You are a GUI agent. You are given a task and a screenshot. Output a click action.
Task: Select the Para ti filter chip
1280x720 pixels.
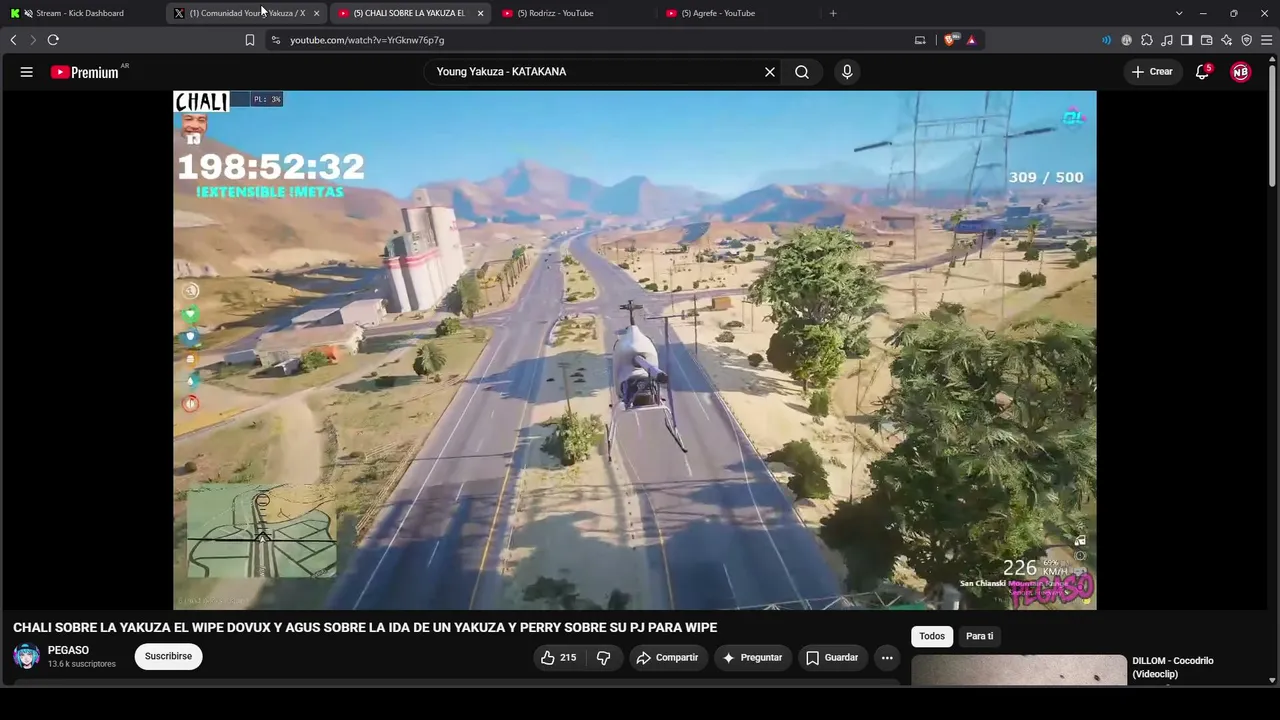click(980, 636)
